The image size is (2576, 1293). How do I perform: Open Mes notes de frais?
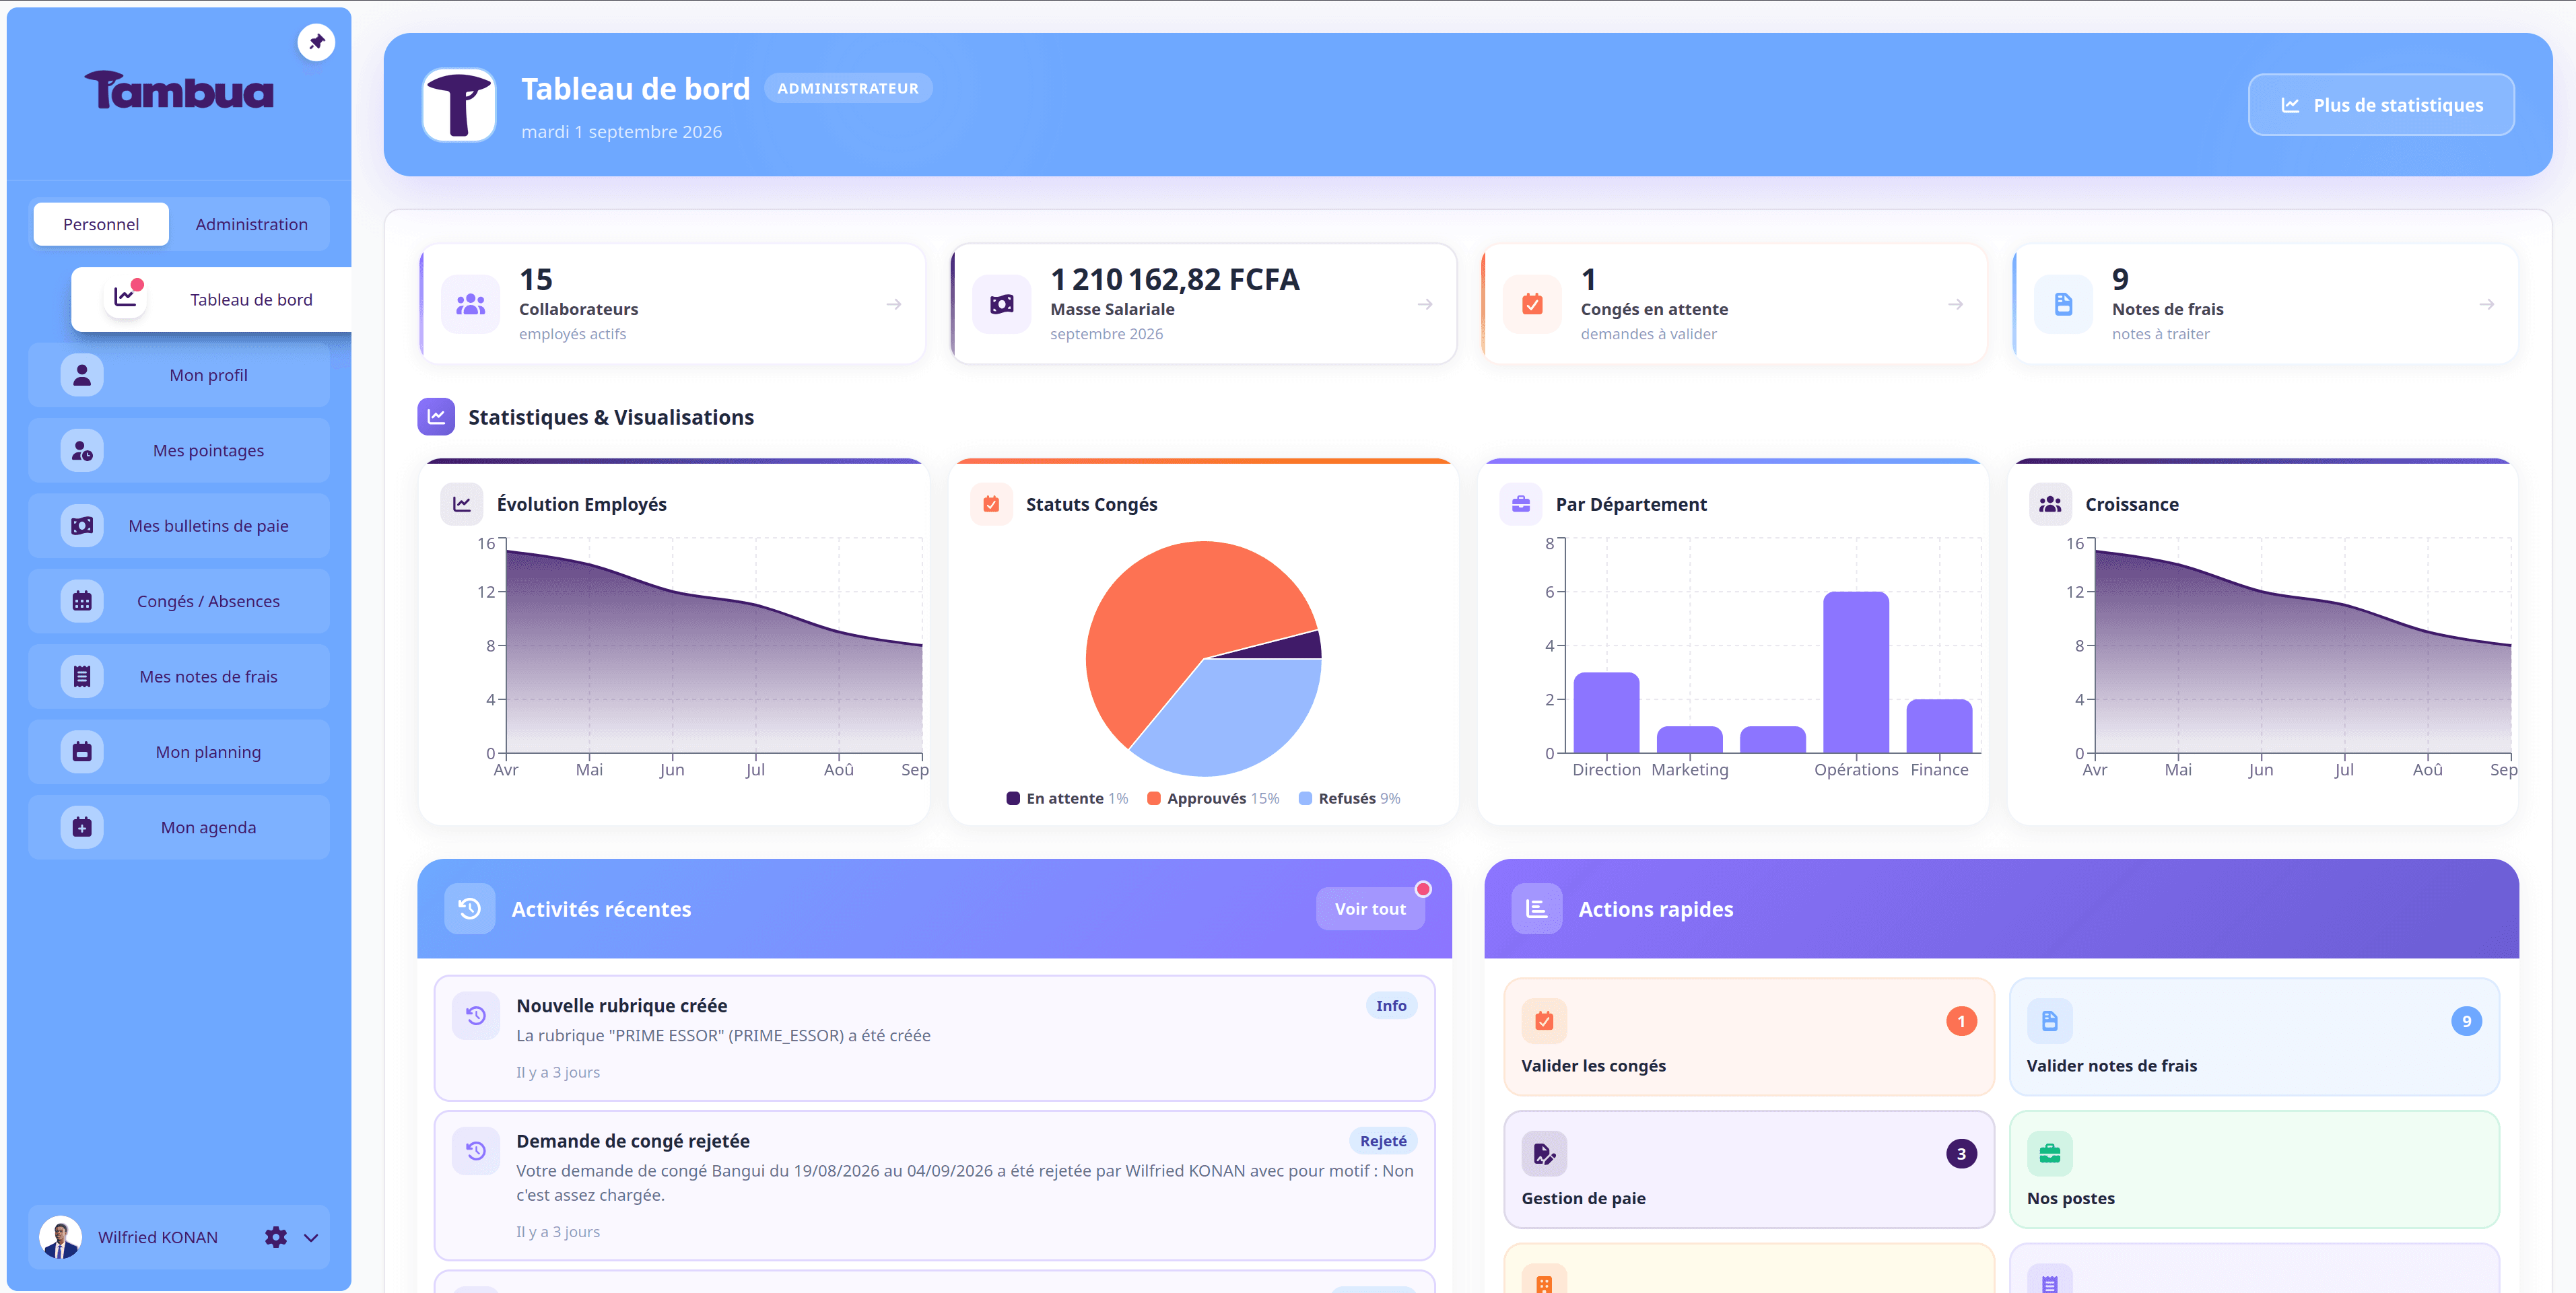tap(179, 676)
